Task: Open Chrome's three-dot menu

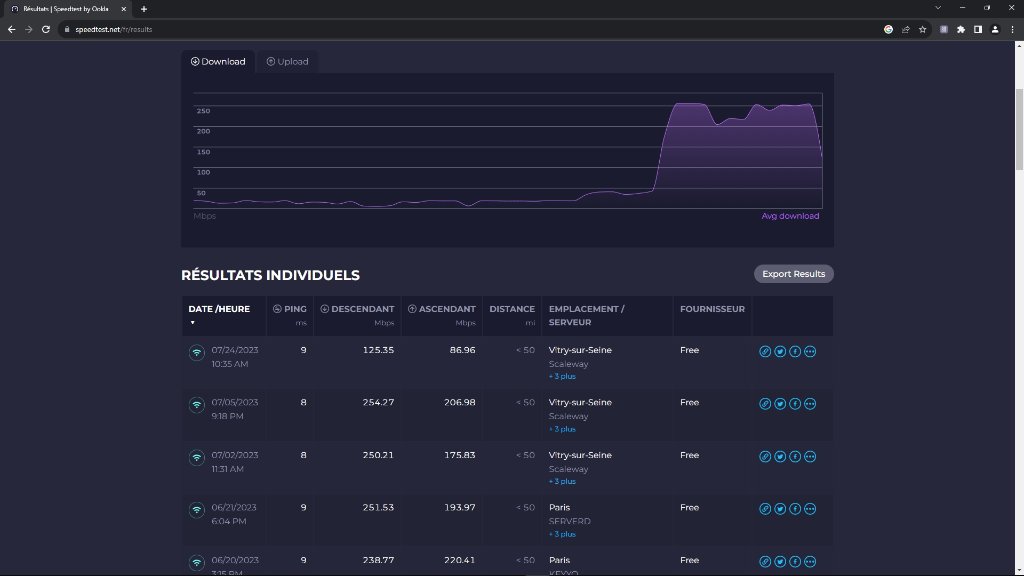Action: (1012, 29)
